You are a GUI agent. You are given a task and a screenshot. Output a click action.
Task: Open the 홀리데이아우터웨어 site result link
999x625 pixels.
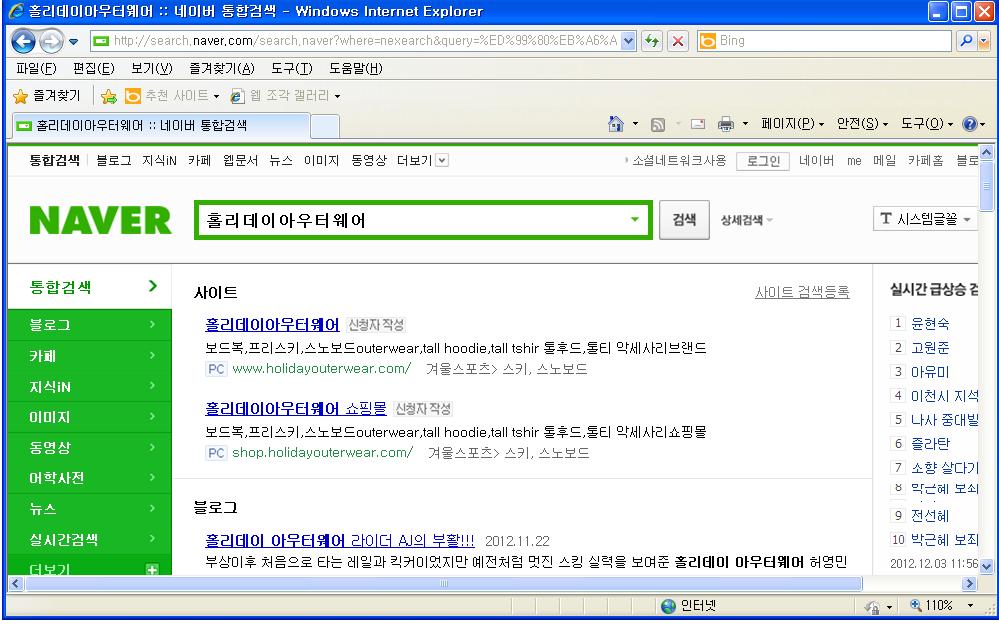[x=272, y=325]
